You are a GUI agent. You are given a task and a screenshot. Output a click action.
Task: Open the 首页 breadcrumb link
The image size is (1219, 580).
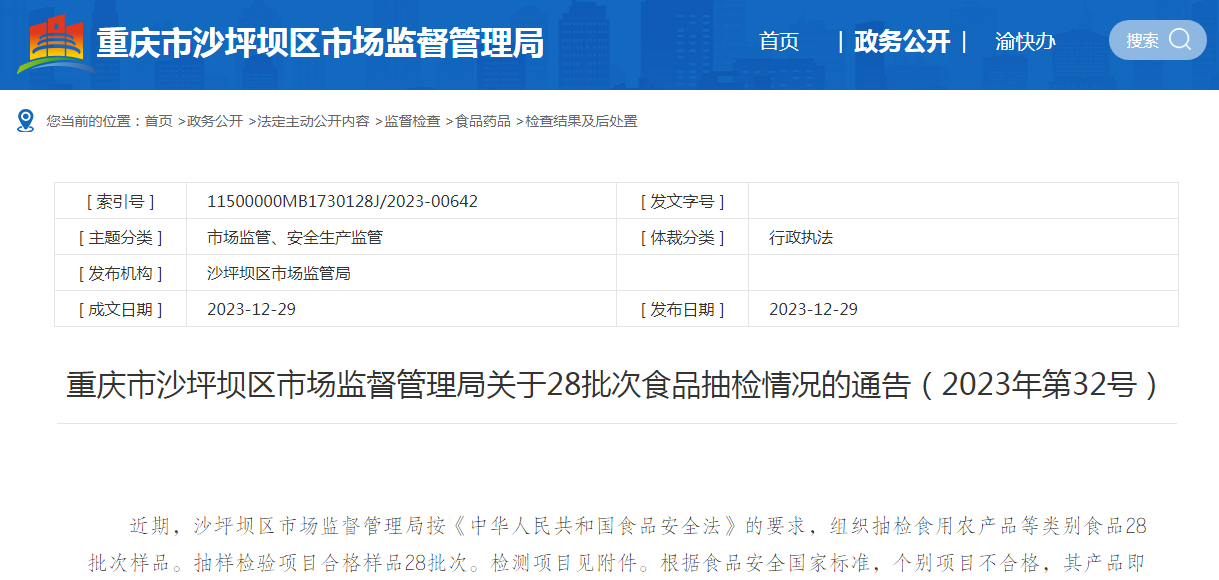pyautogui.click(x=158, y=121)
